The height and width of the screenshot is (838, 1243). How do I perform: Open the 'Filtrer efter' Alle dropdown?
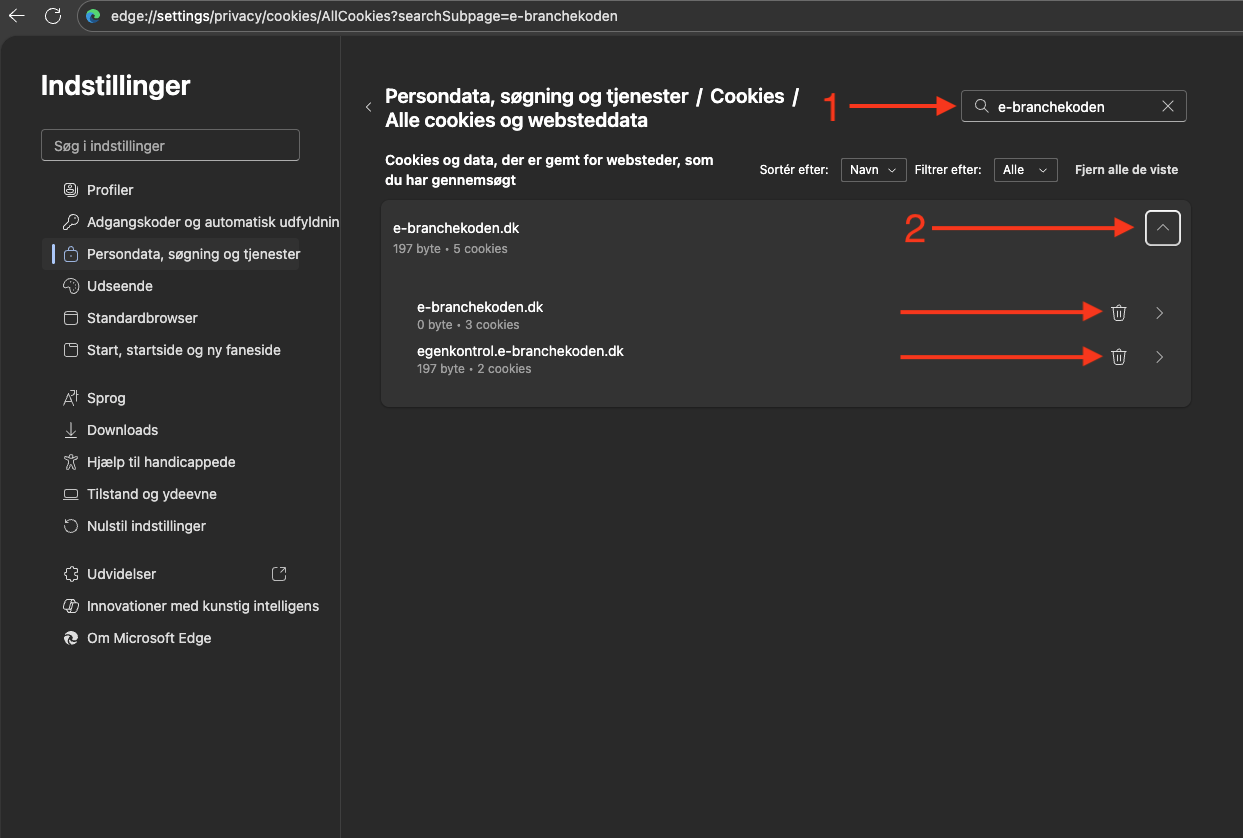coord(1025,170)
